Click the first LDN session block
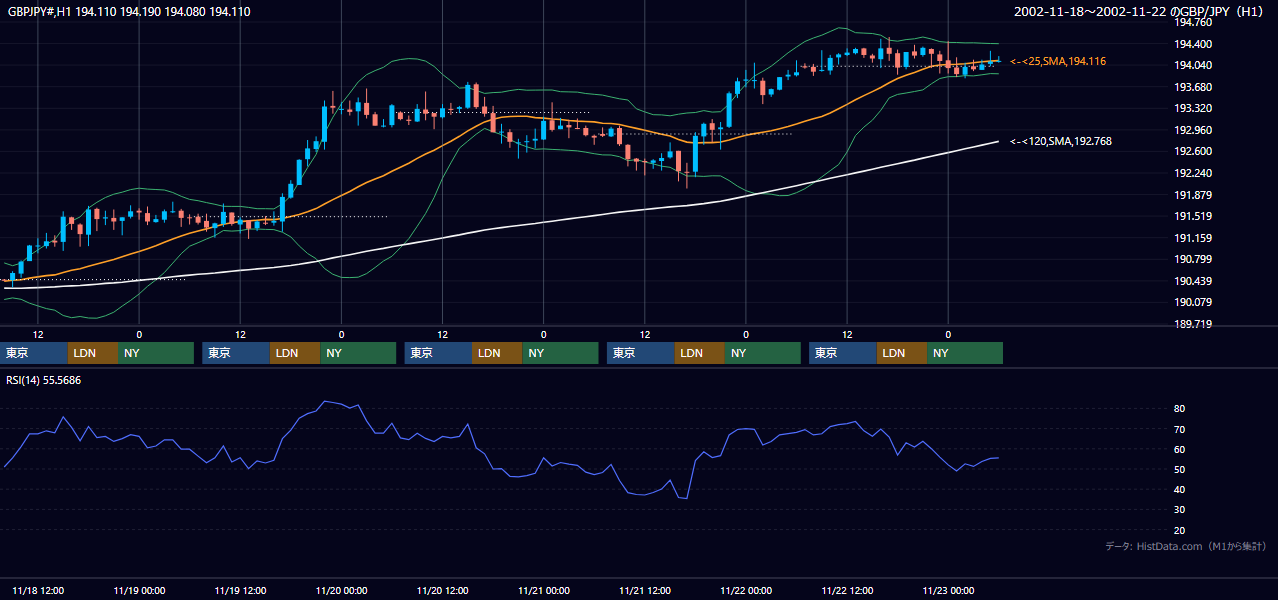1278x600 pixels. point(93,353)
